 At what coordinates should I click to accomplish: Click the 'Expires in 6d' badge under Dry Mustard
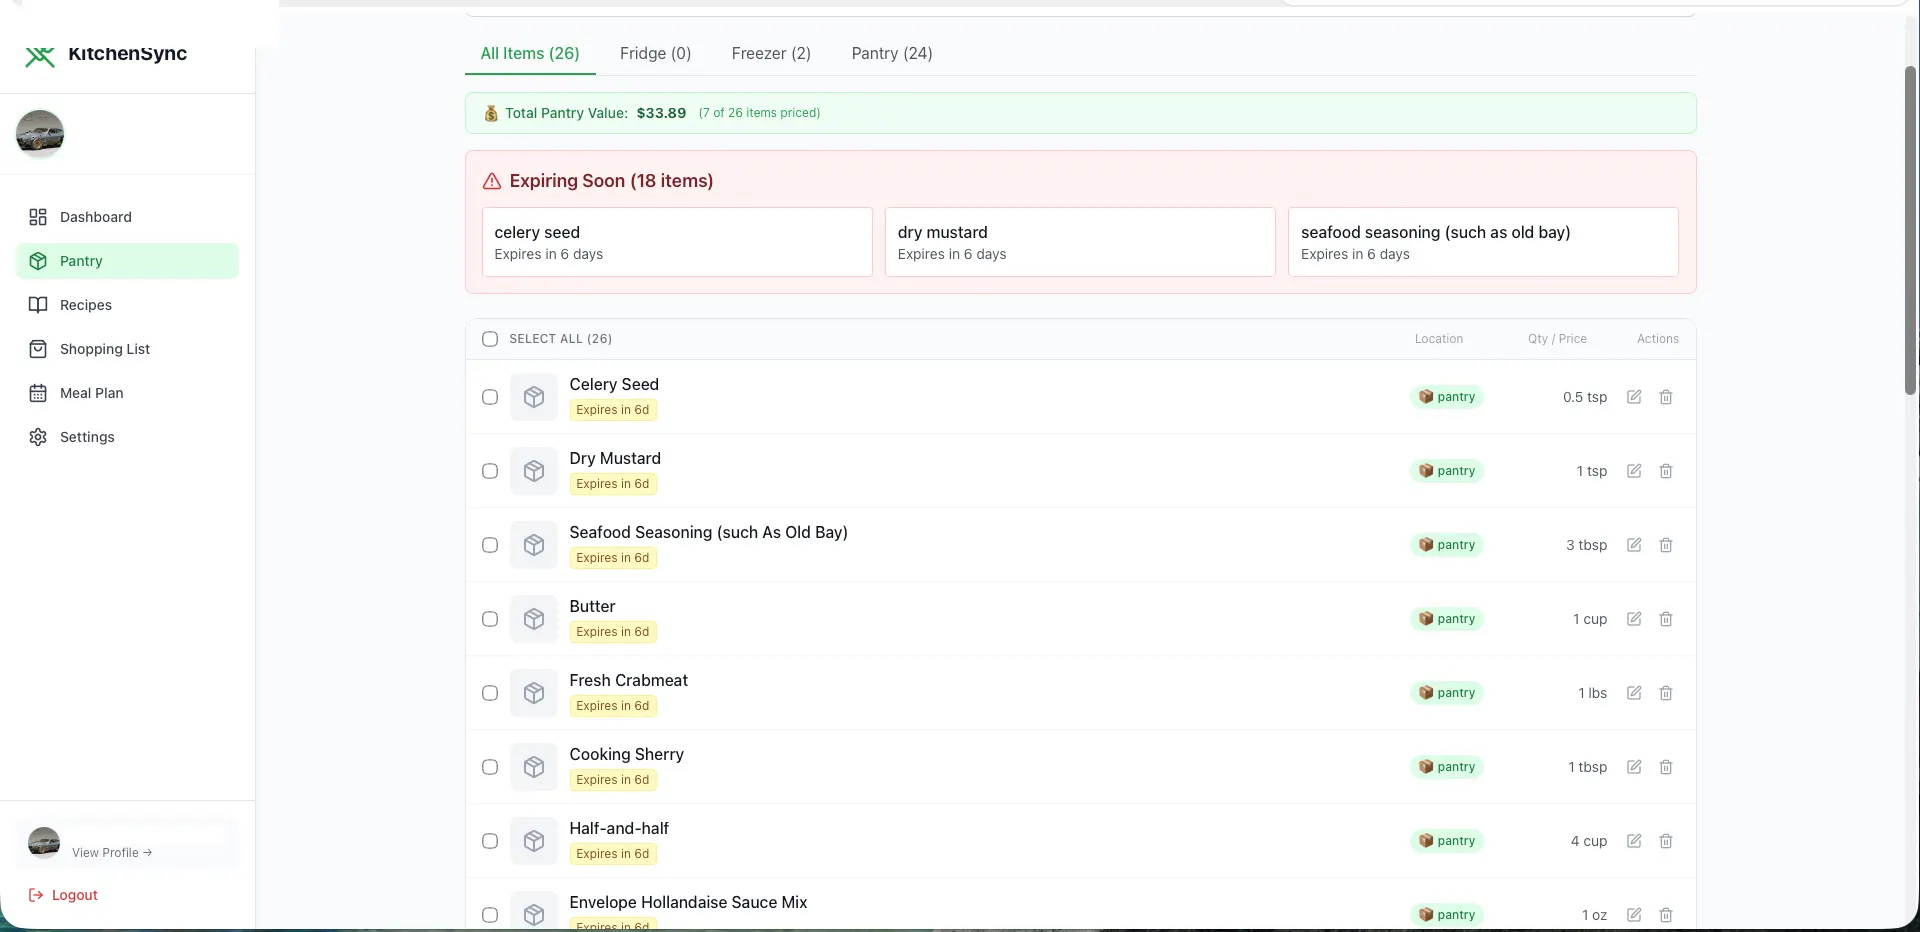tap(613, 484)
